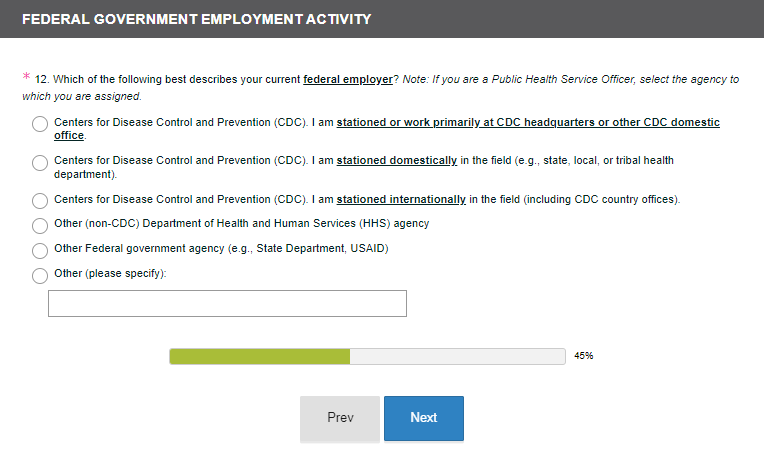This screenshot has width=764, height=450.
Task: Click the "Other (please specify):" label text
Action: [110, 273]
